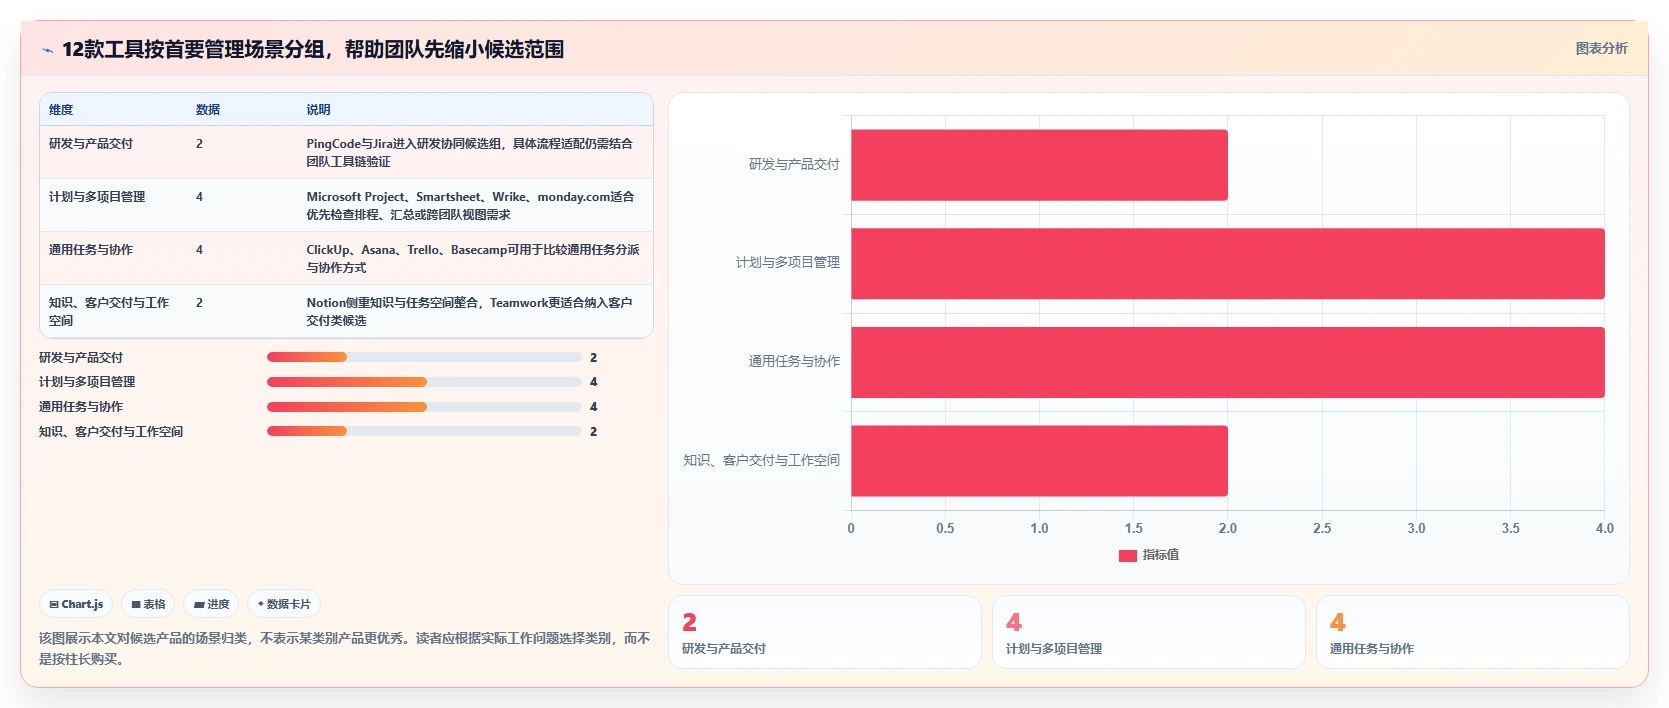Viewport: 1669px width, 708px height.
Task: Click the 知识、客户交付与工作空间 chart bar
Action: click(1039, 461)
